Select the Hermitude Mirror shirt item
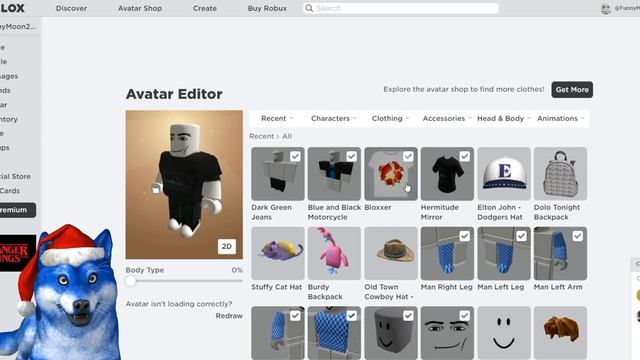Screen dimensions: 640x360 pos(447,174)
